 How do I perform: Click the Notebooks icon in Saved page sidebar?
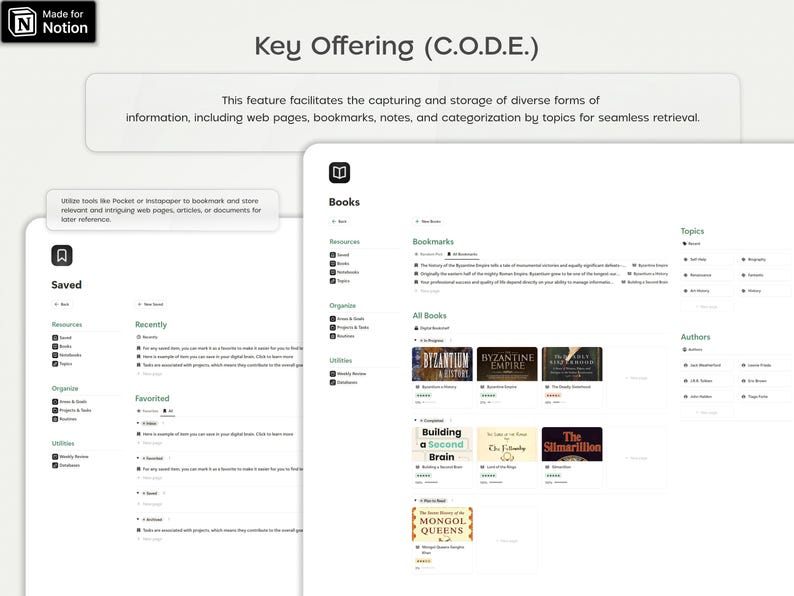(x=55, y=355)
